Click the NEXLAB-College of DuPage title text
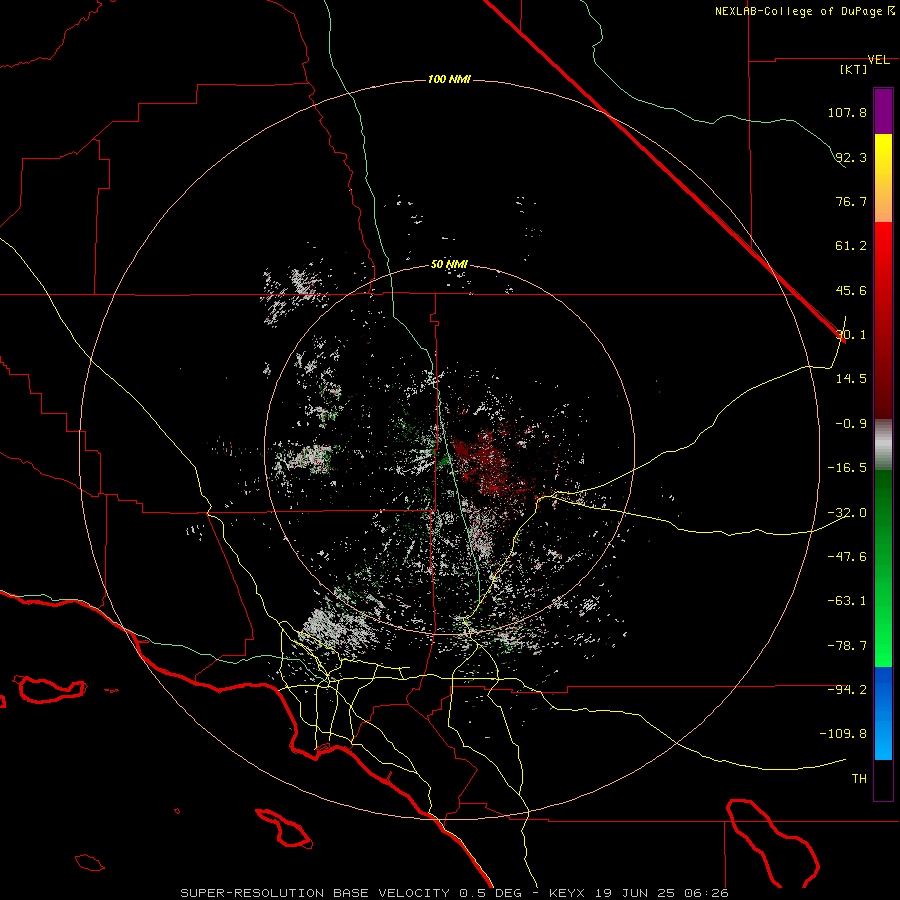Image resolution: width=900 pixels, height=900 pixels. pyautogui.click(x=804, y=11)
